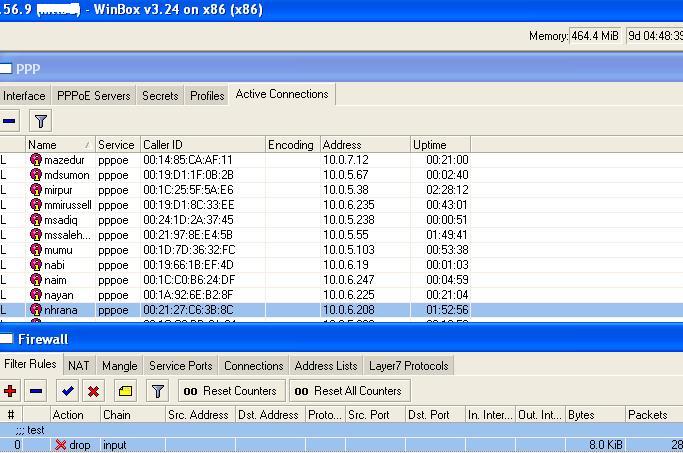
Task: Click the 8.0 KiB bytes value
Action: (x=605, y=445)
